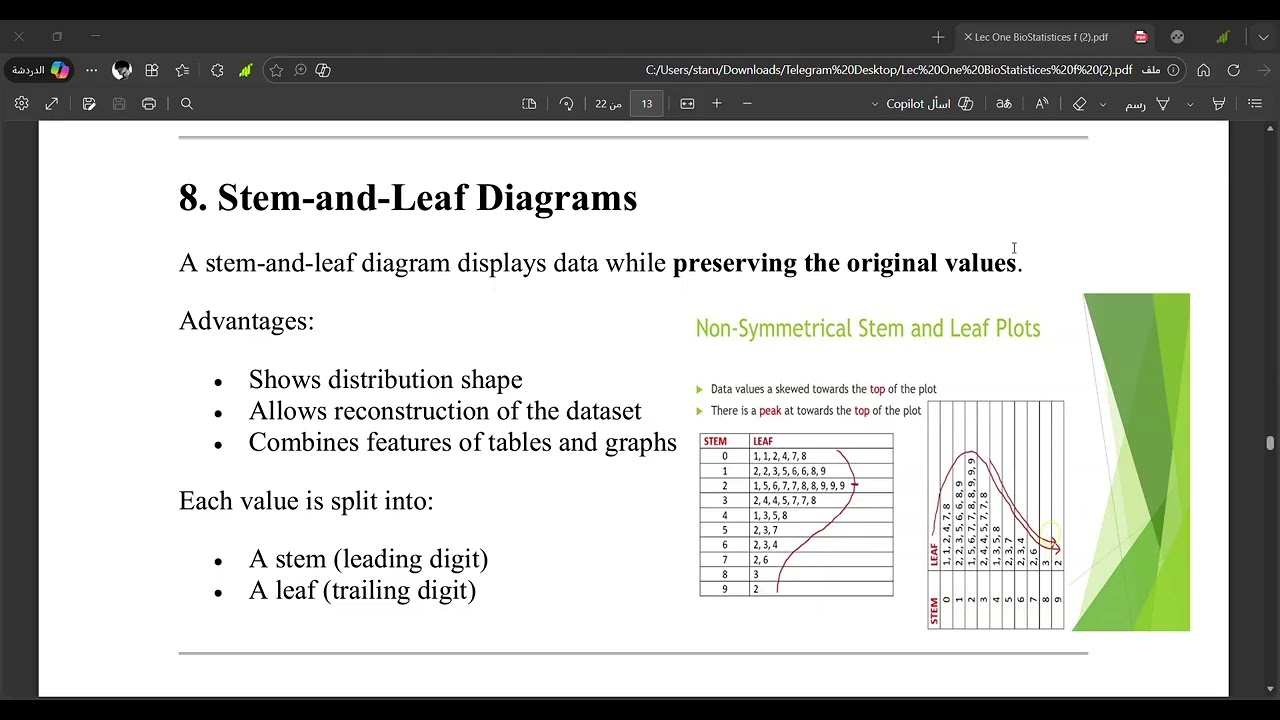Click 'Non-Symmetrical Stem and Leaf Plots' title
The height and width of the screenshot is (720, 1280).
(x=868, y=329)
